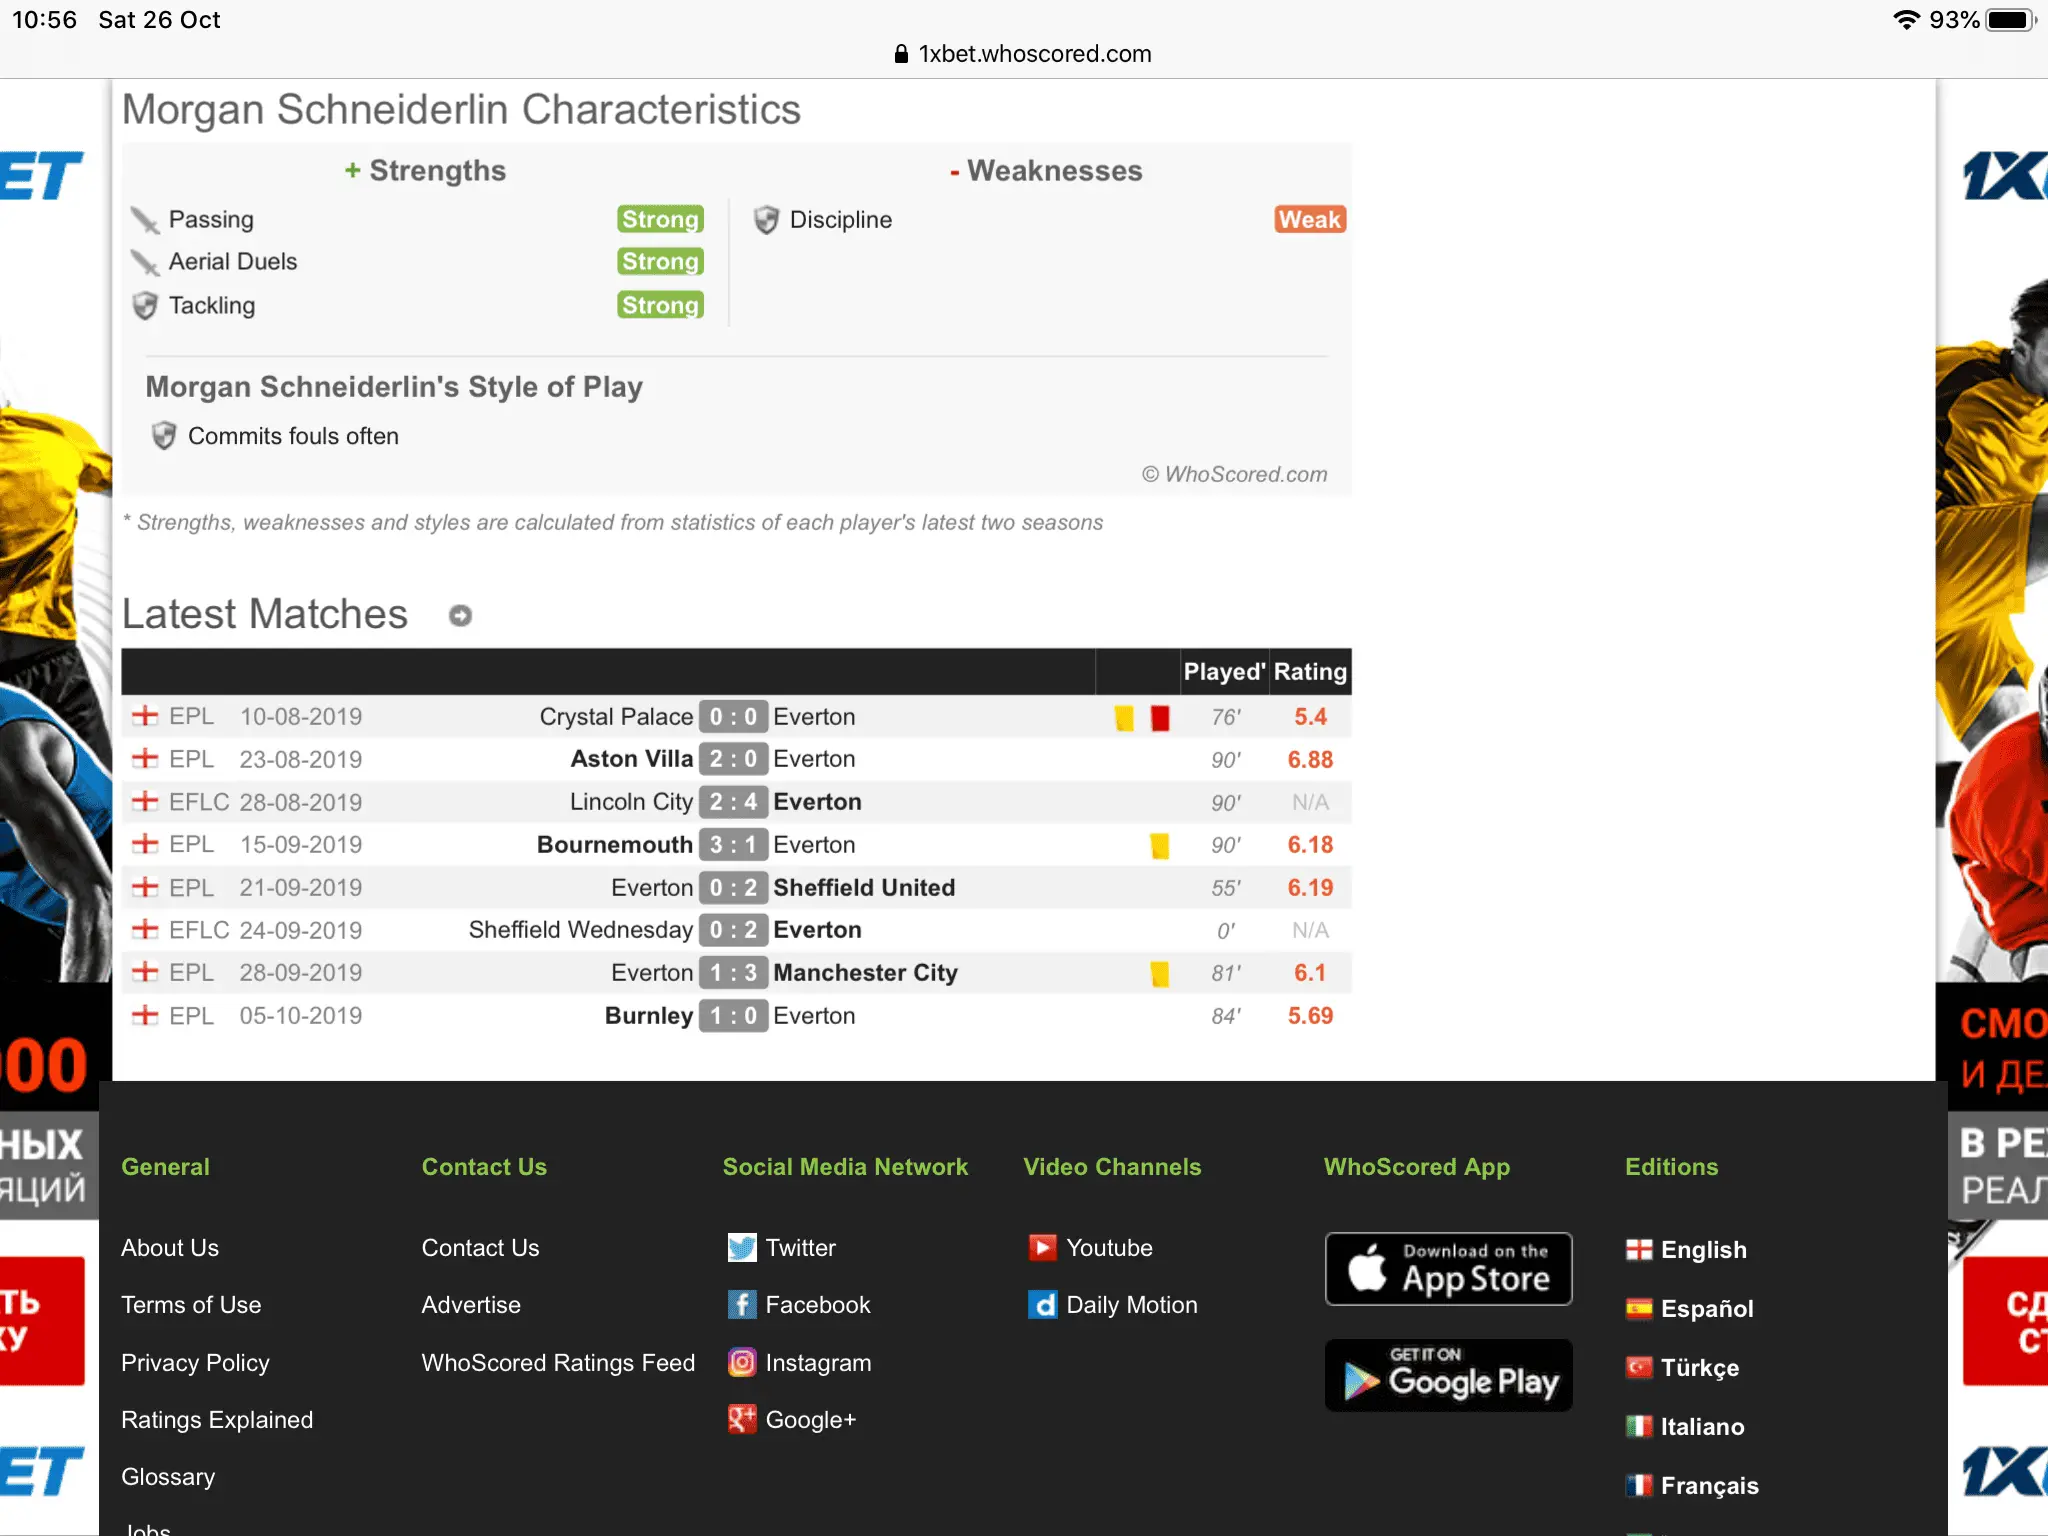Screen dimensions: 2048x1536
Task: Click the Tackling shield icon
Action: pos(145,306)
